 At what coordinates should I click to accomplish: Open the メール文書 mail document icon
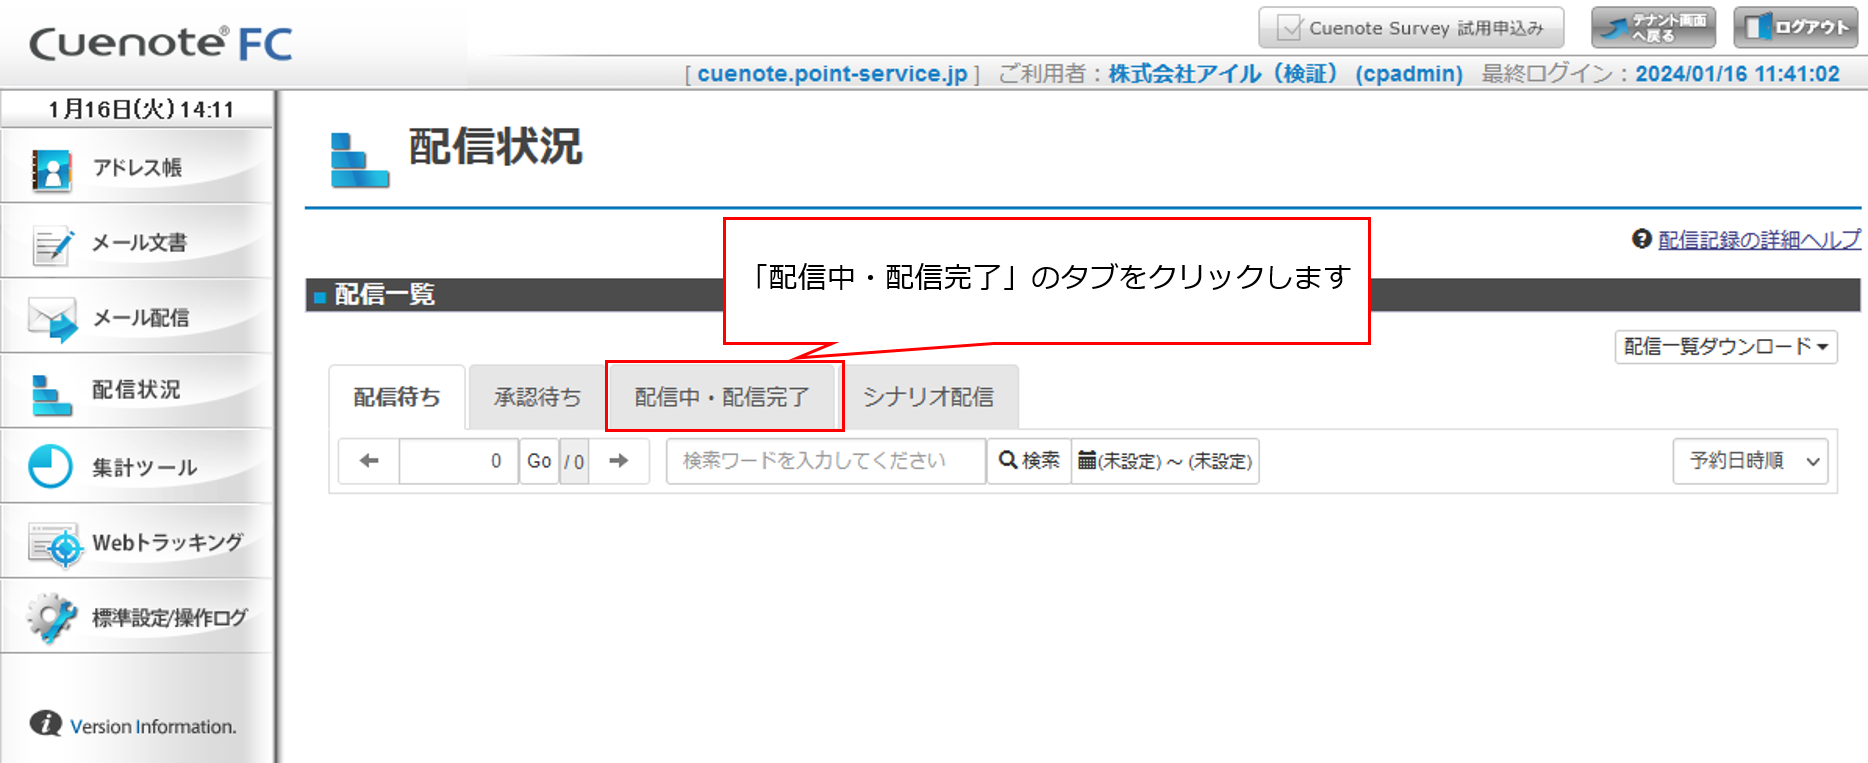pyautogui.click(x=52, y=245)
